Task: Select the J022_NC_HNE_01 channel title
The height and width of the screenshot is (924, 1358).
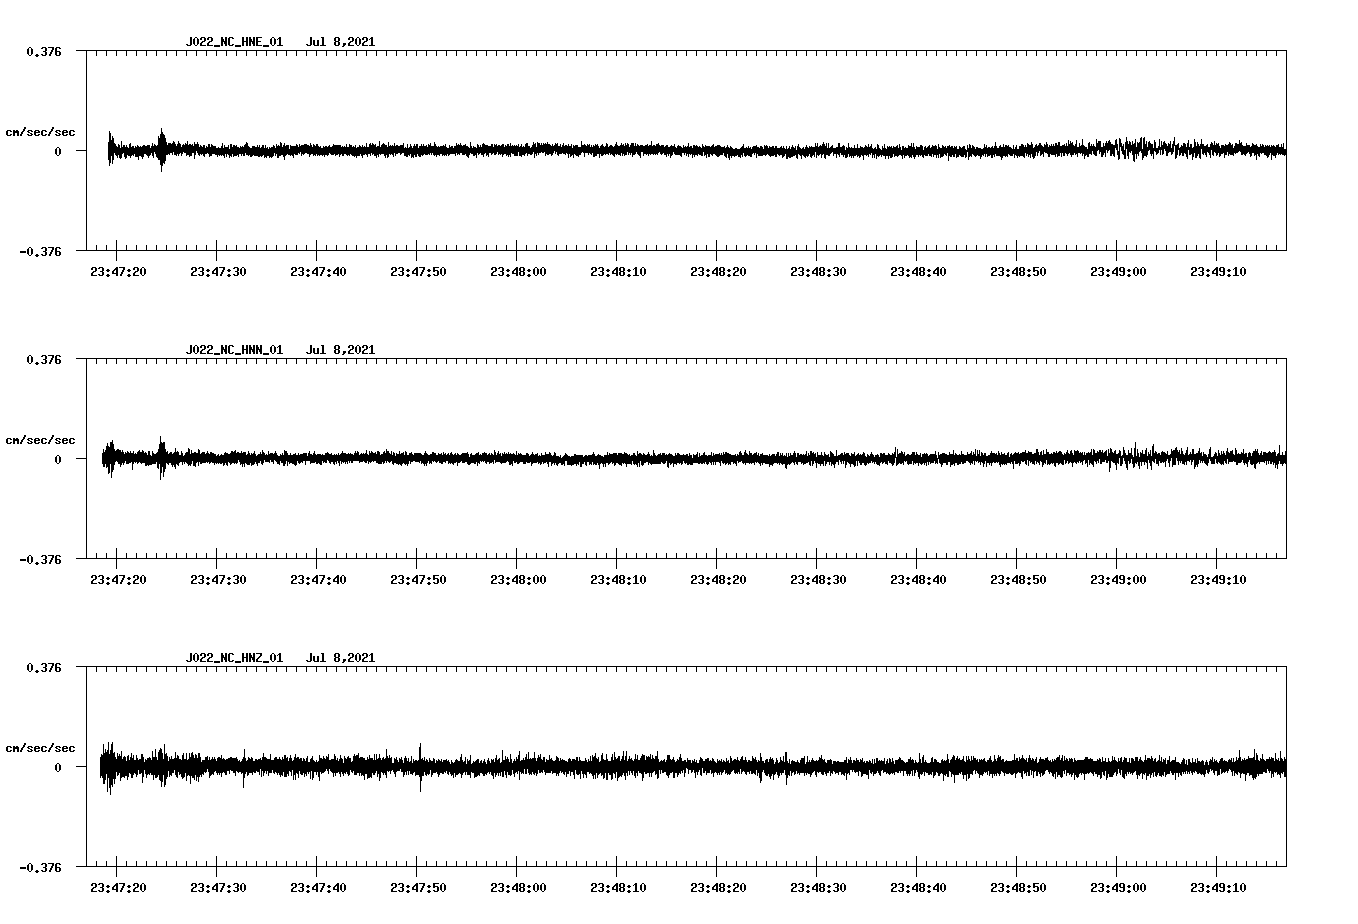Action: click(233, 42)
